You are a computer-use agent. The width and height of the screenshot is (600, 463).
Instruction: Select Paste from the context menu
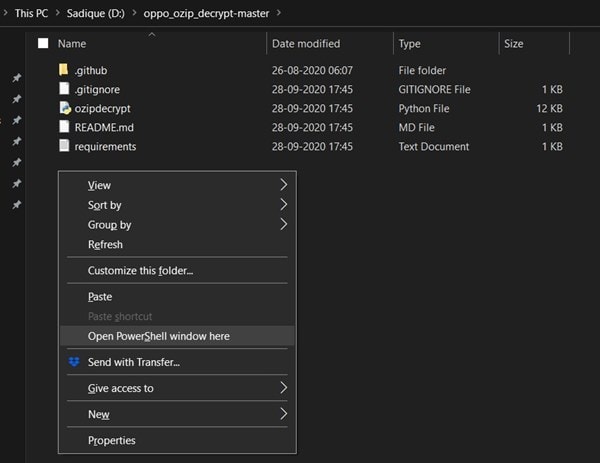pos(177,297)
